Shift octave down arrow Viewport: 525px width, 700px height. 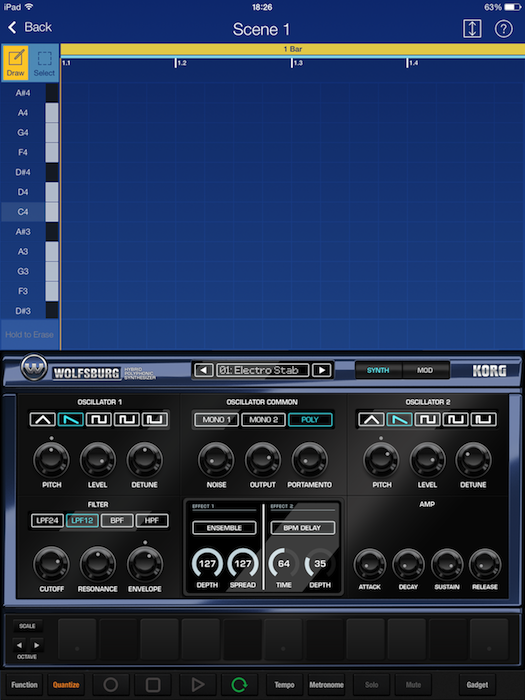tap(19, 645)
